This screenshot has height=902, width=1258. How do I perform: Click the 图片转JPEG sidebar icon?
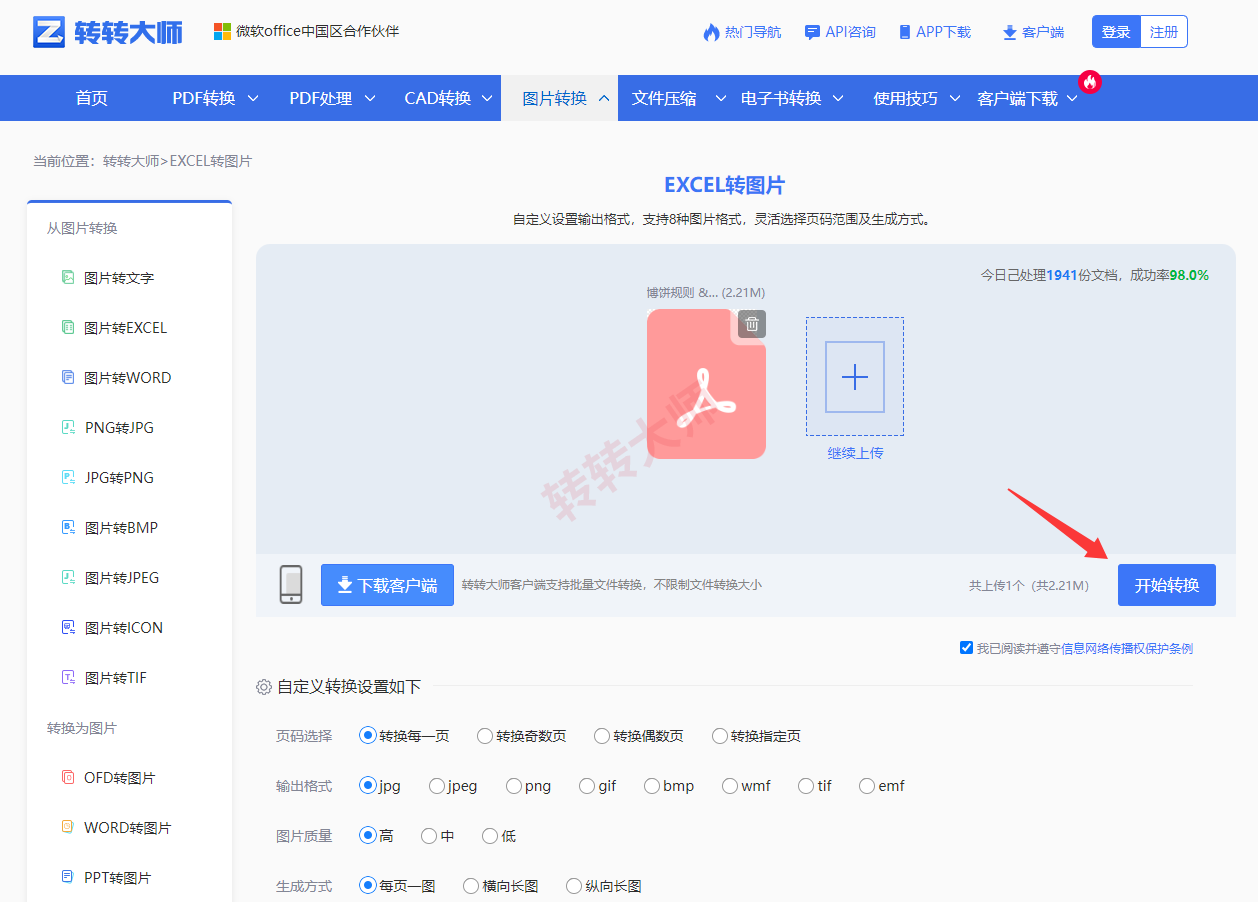pyautogui.click(x=68, y=577)
